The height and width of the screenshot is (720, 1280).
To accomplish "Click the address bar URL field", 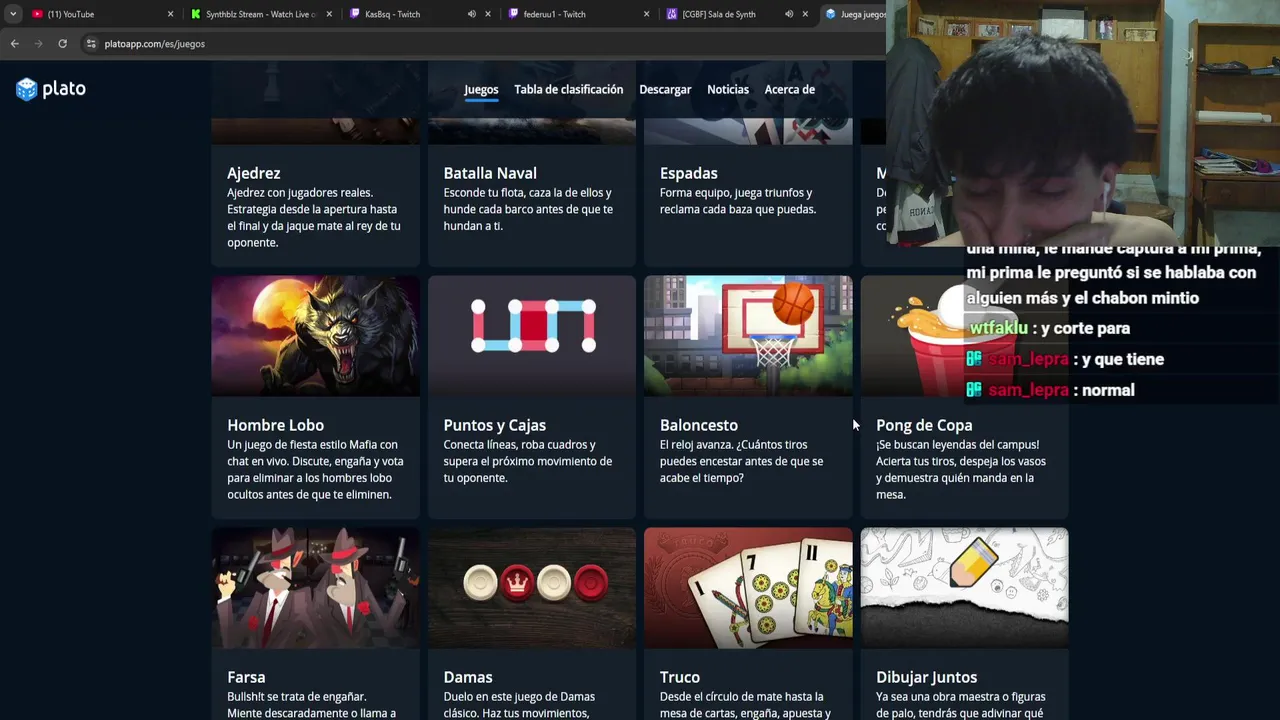I will pos(480,44).
